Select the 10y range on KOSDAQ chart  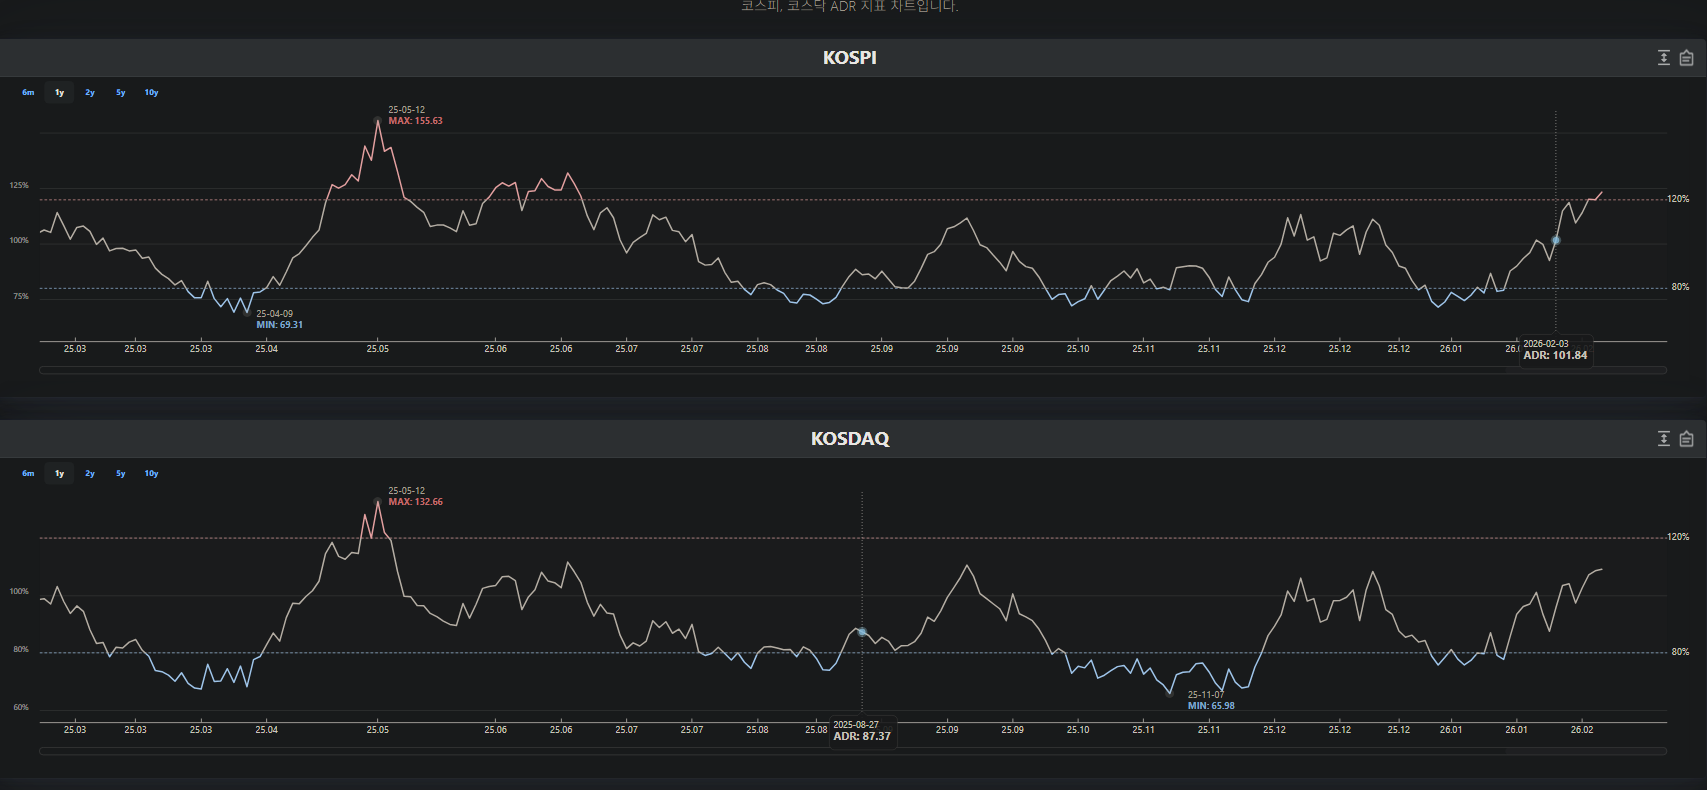(151, 474)
